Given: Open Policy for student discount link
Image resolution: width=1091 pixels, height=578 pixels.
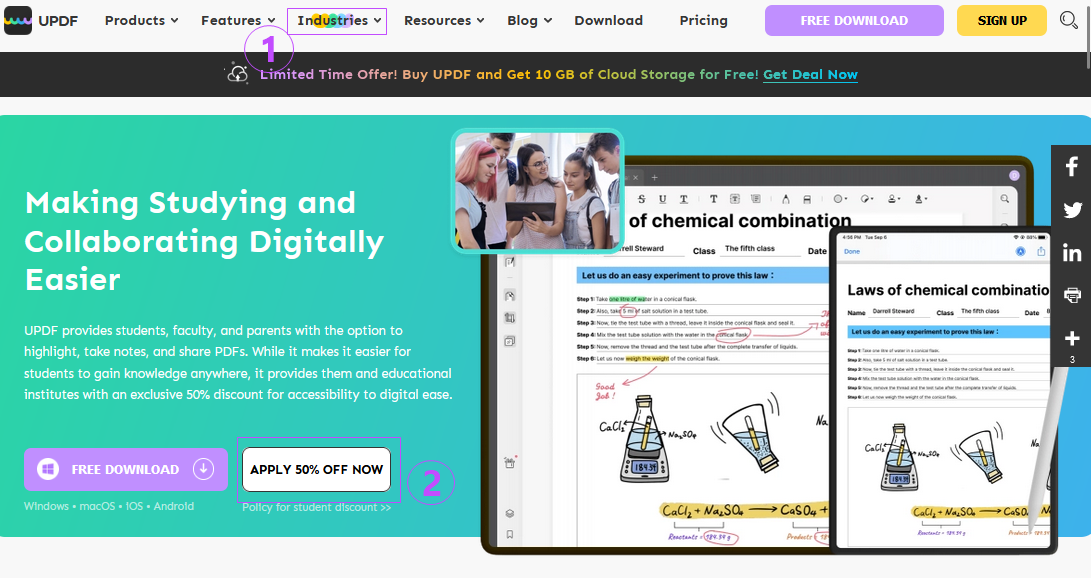Looking at the screenshot, I should click(x=317, y=507).
